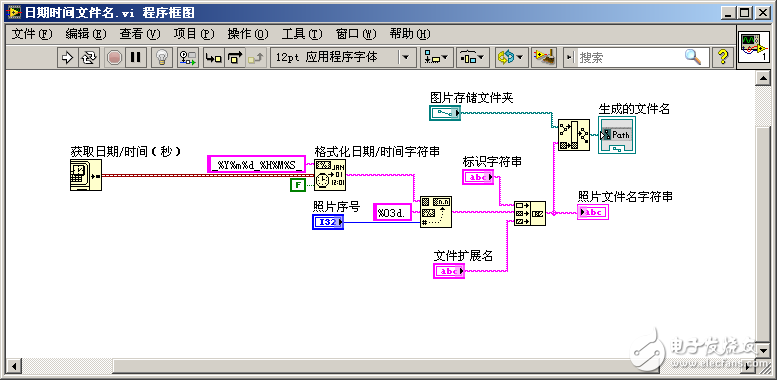Screen dimensions: 777x380
Task: Click the LabVIEW icon in title bar
Action: pyautogui.click(x=14, y=12)
